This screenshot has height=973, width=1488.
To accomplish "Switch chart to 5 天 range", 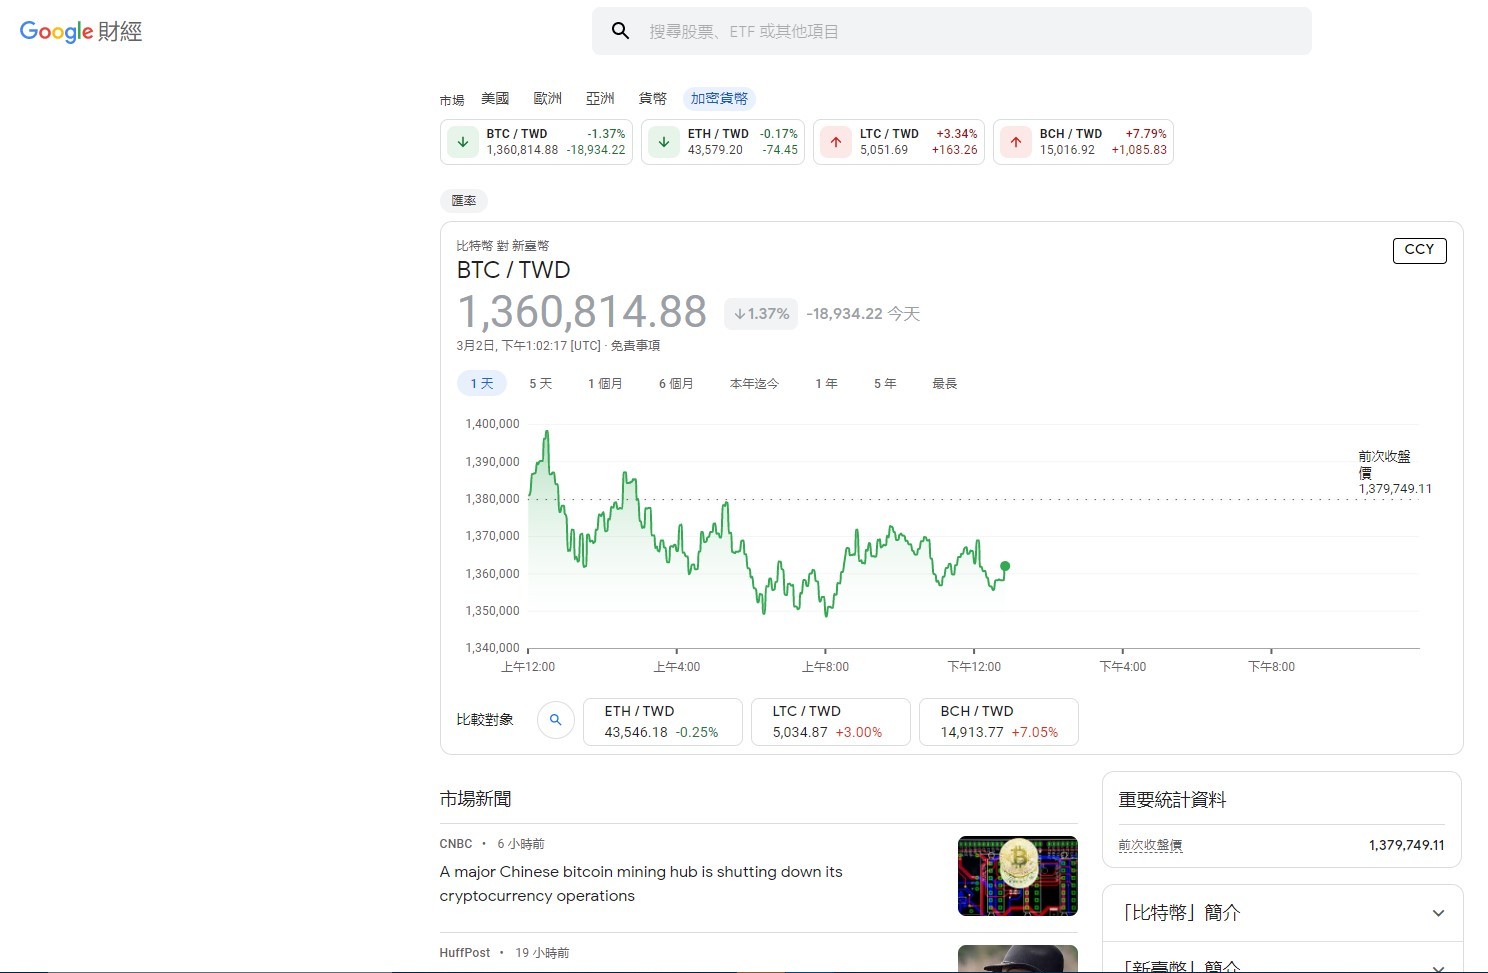I will click(540, 383).
